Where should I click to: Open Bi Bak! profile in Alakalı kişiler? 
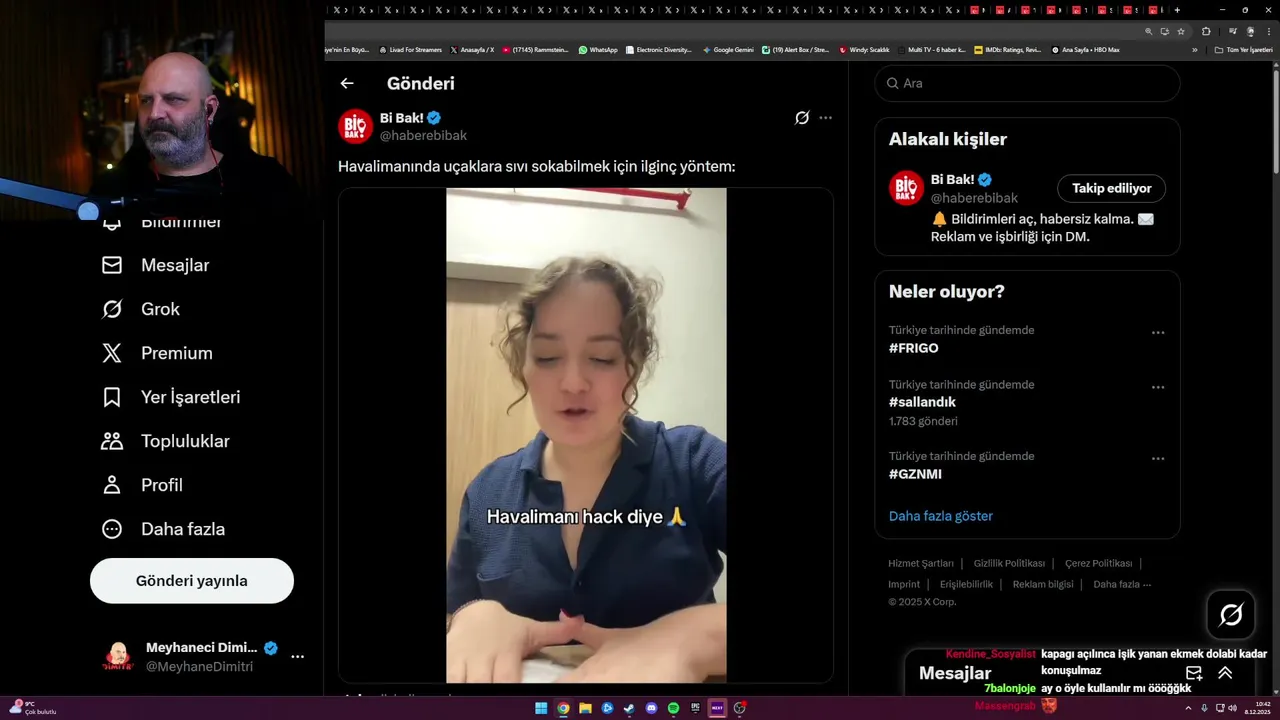(x=953, y=180)
